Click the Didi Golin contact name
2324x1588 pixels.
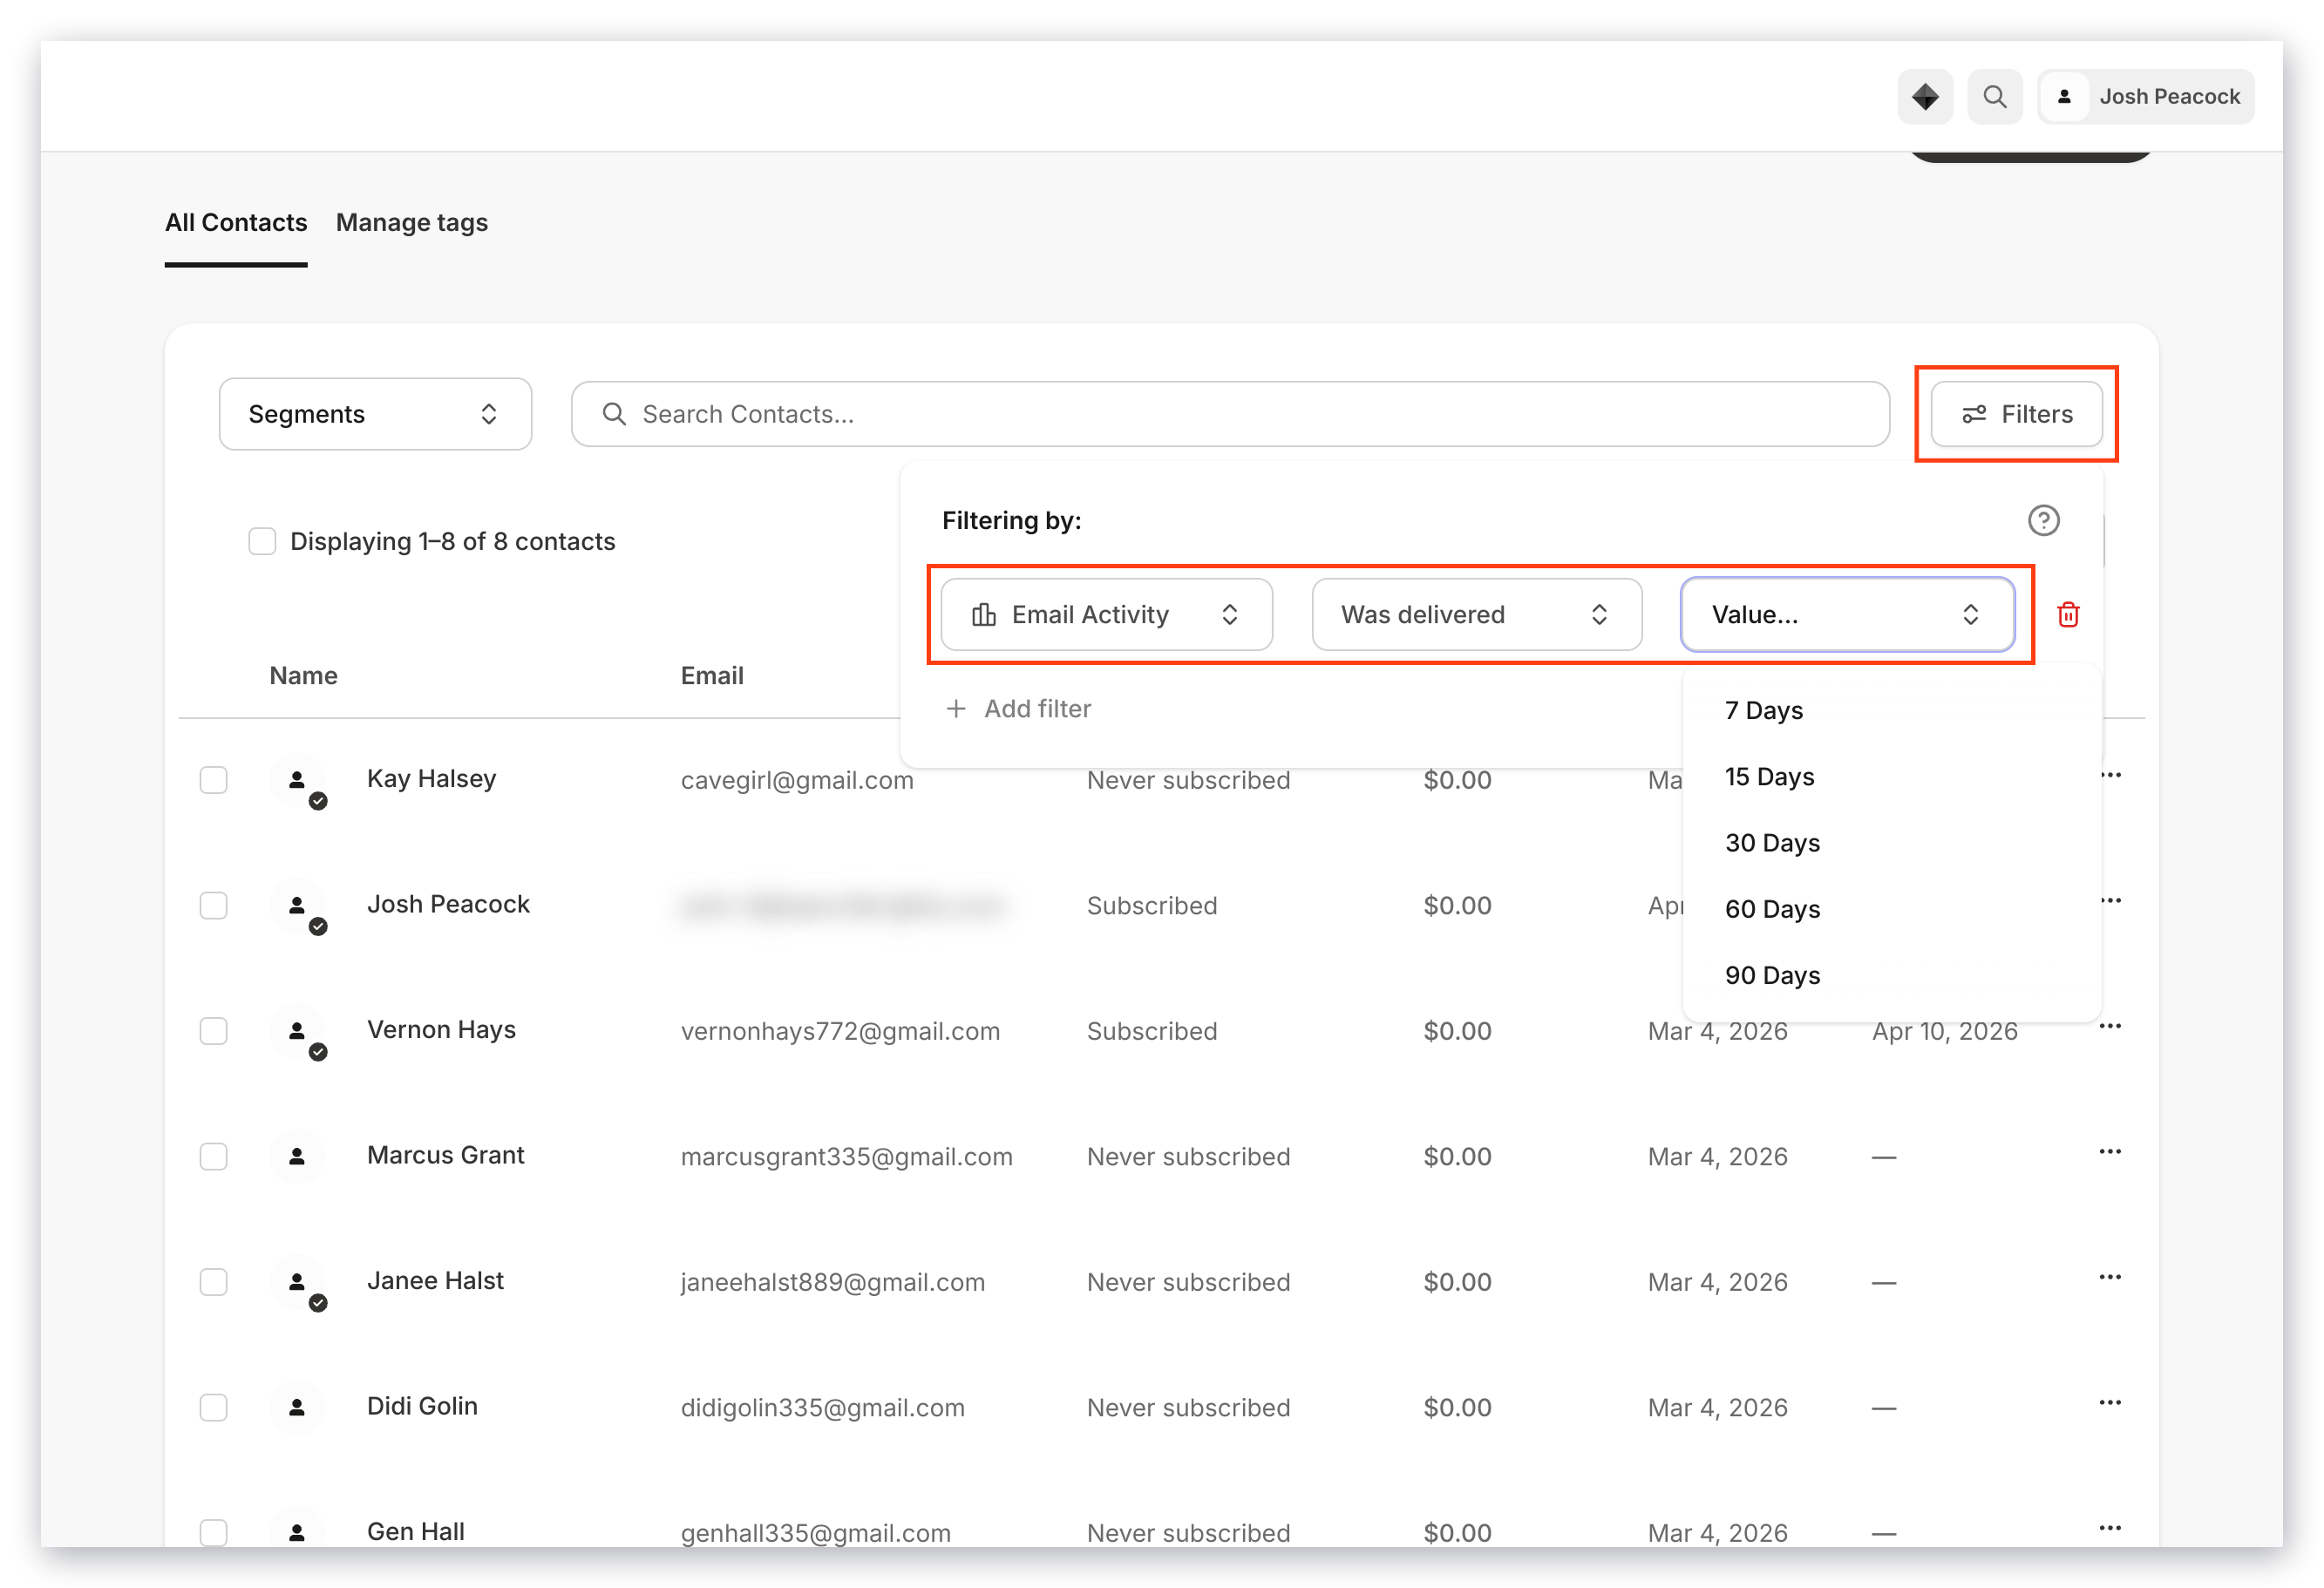point(422,1406)
